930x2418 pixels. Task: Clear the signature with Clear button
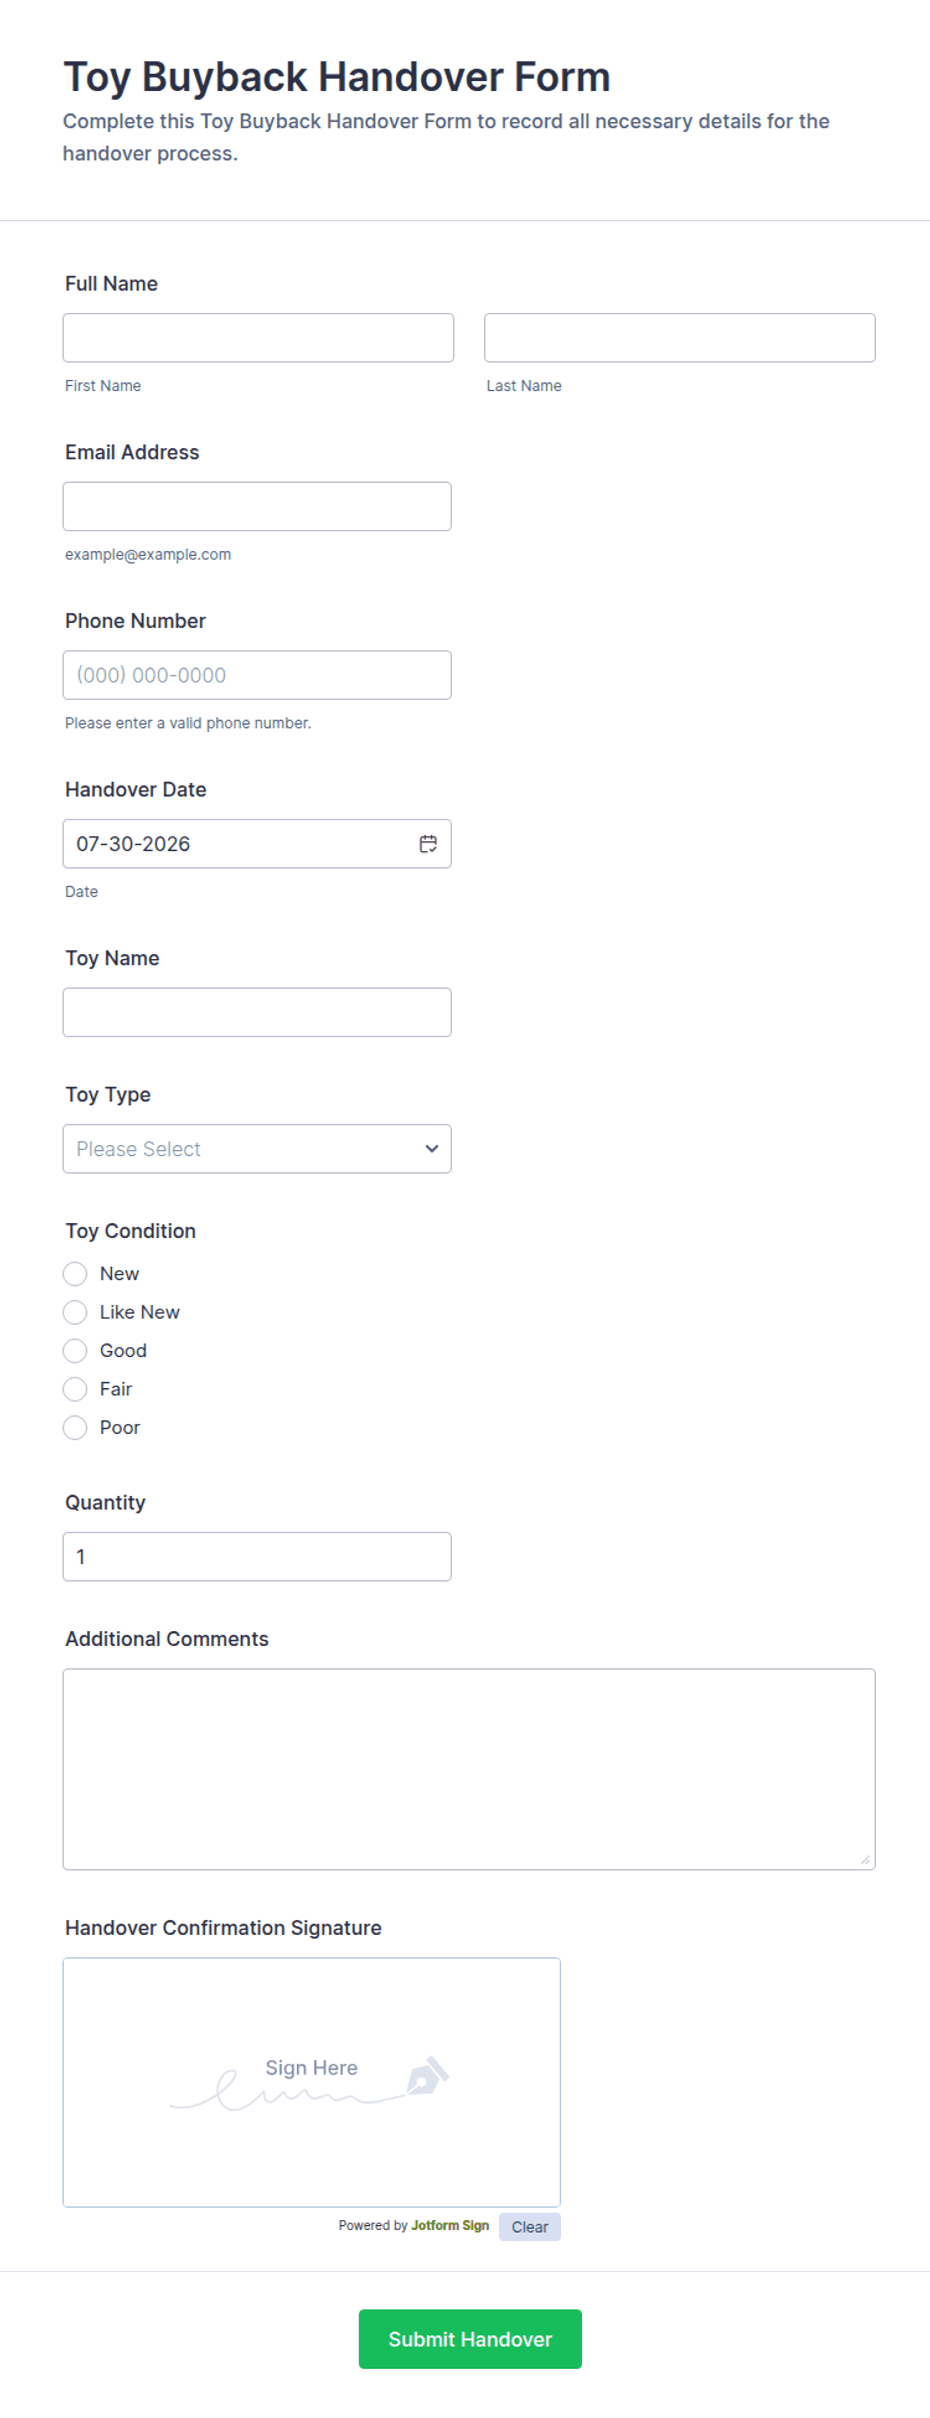coord(530,2227)
